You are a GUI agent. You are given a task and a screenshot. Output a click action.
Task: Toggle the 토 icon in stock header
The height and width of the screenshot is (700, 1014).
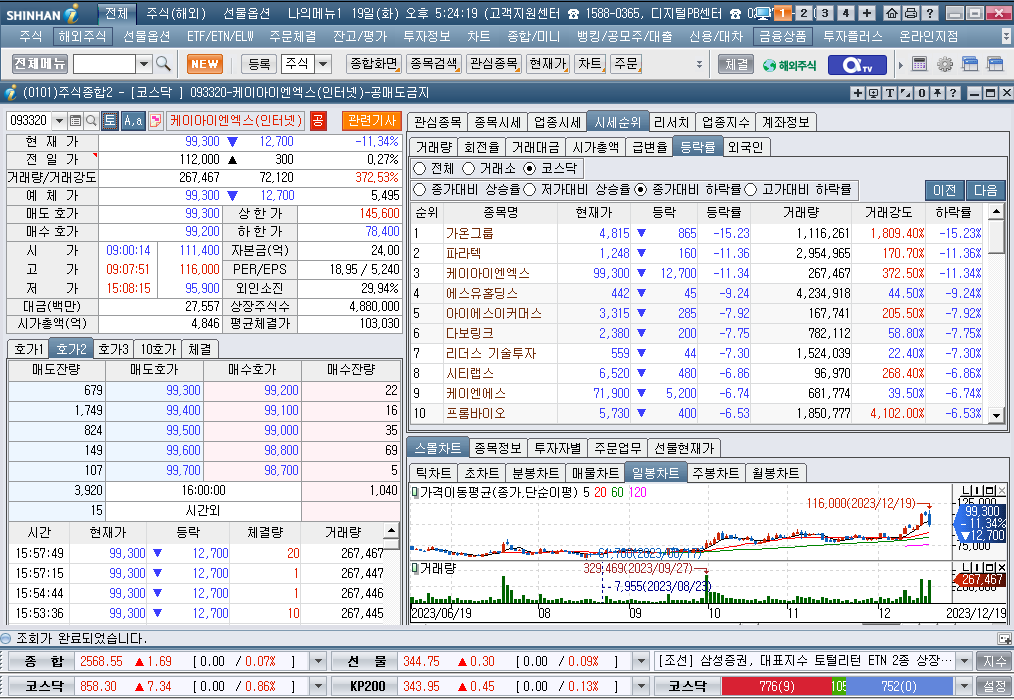tap(110, 120)
